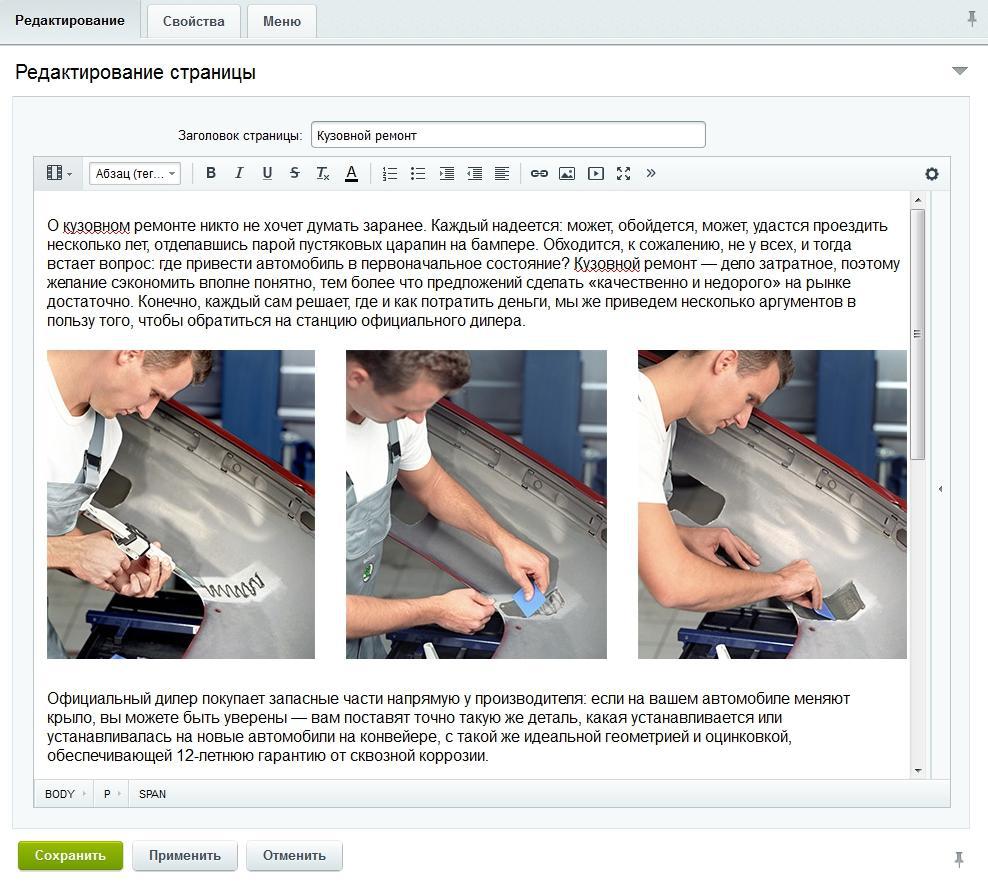Apply strikethrough formatting

point(294,173)
